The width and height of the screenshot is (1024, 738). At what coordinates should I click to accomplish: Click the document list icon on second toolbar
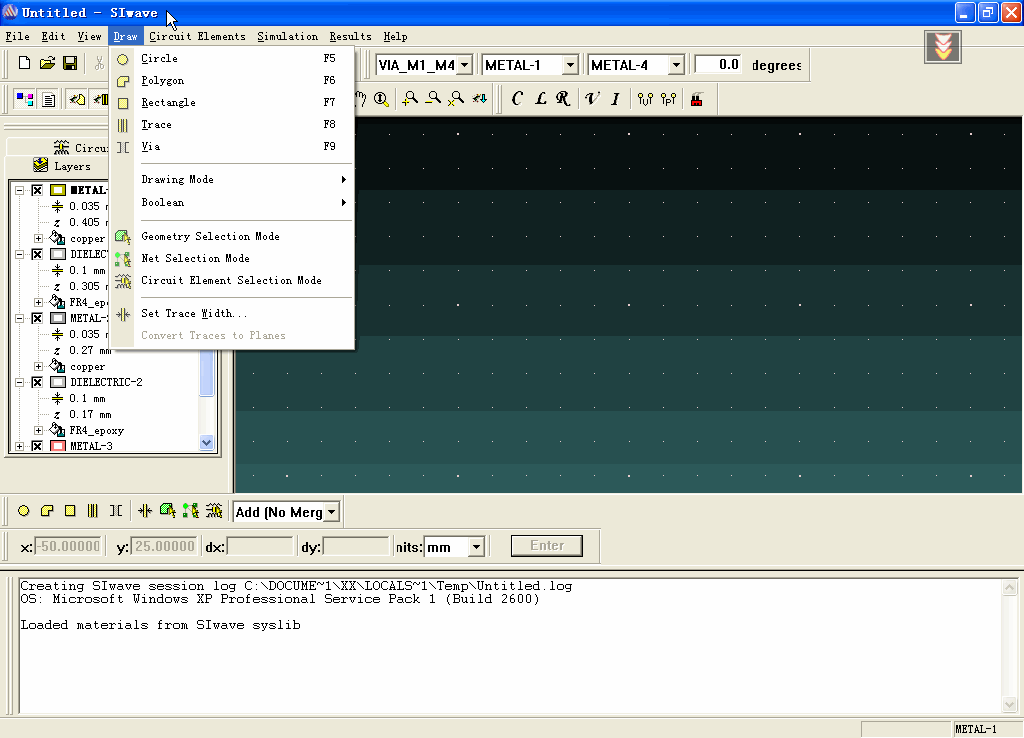[x=48, y=99]
